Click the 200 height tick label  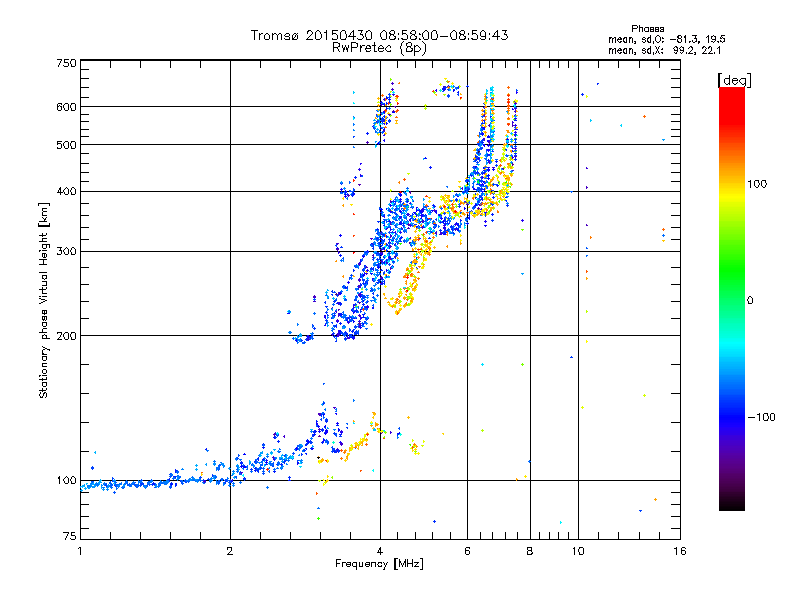click(x=66, y=336)
